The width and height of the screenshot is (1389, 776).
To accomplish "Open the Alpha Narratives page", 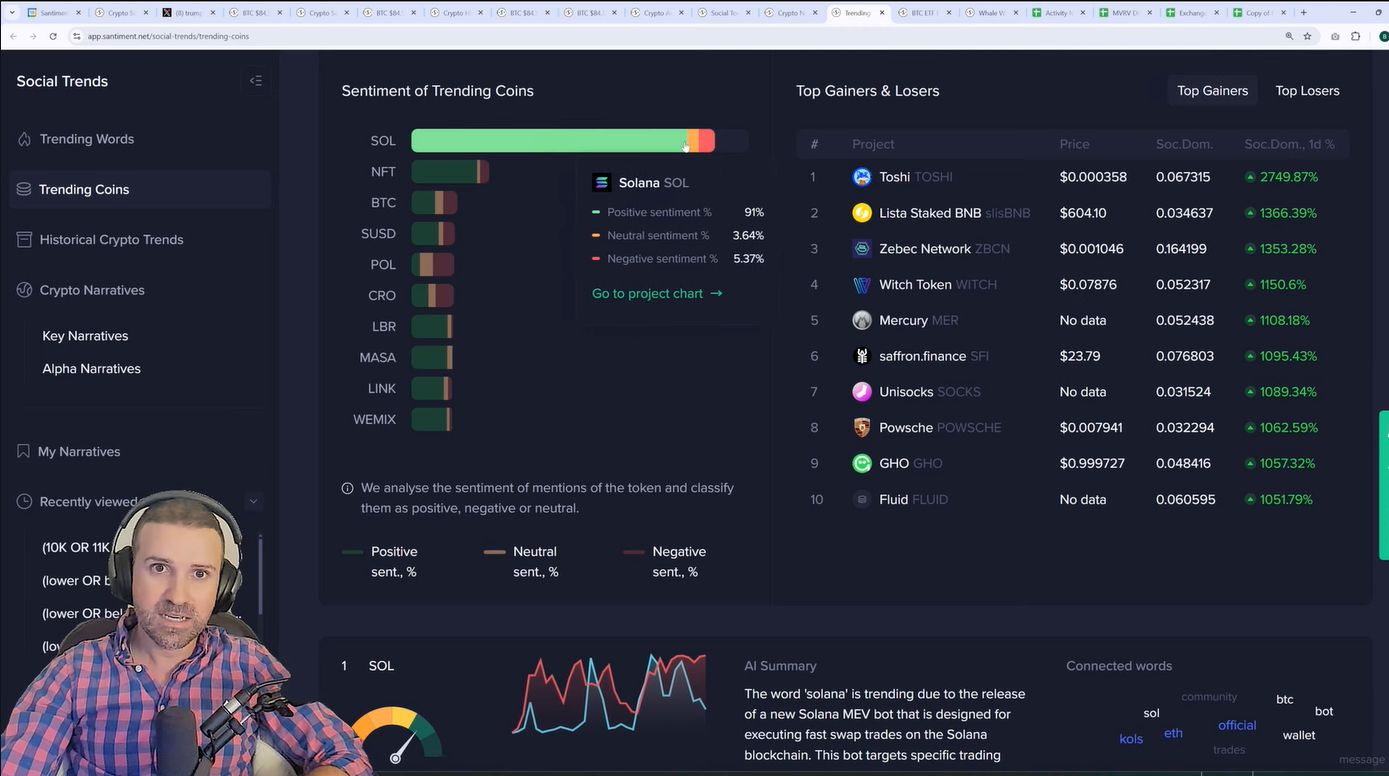I will pyautogui.click(x=91, y=369).
